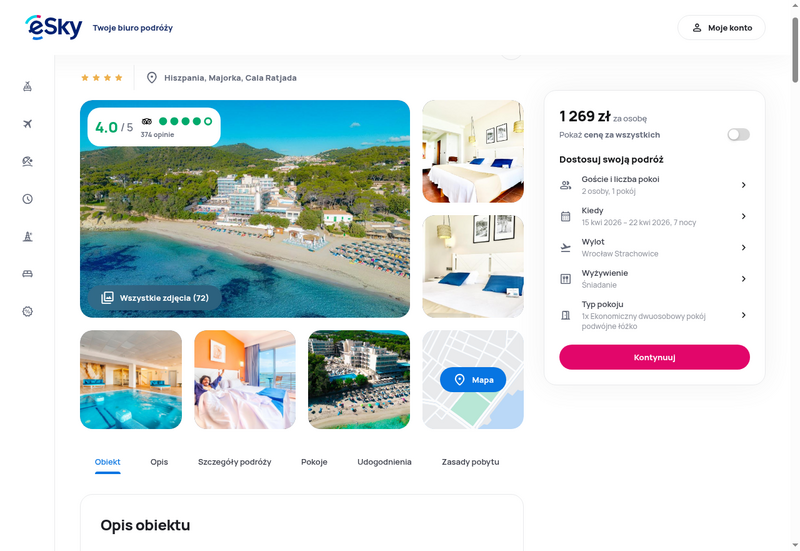This screenshot has width=800, height=551.
Task: Open deals via the percent badge icon
Action: point(28,311)
